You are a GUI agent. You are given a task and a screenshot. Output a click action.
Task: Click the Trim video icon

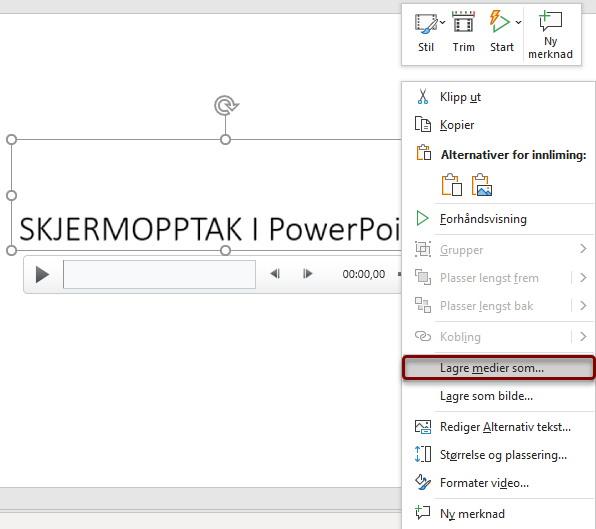click(x=463, y=22)
